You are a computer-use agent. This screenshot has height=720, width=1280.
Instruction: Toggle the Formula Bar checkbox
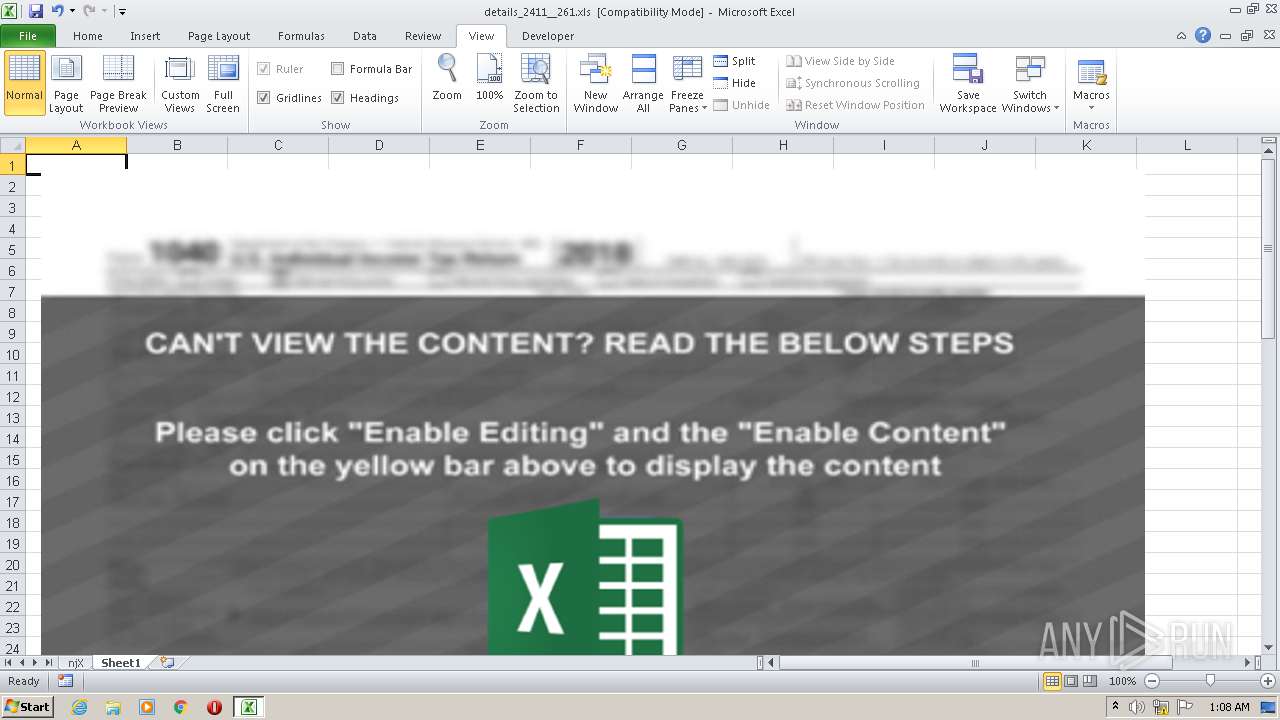(x=338, y=69)
